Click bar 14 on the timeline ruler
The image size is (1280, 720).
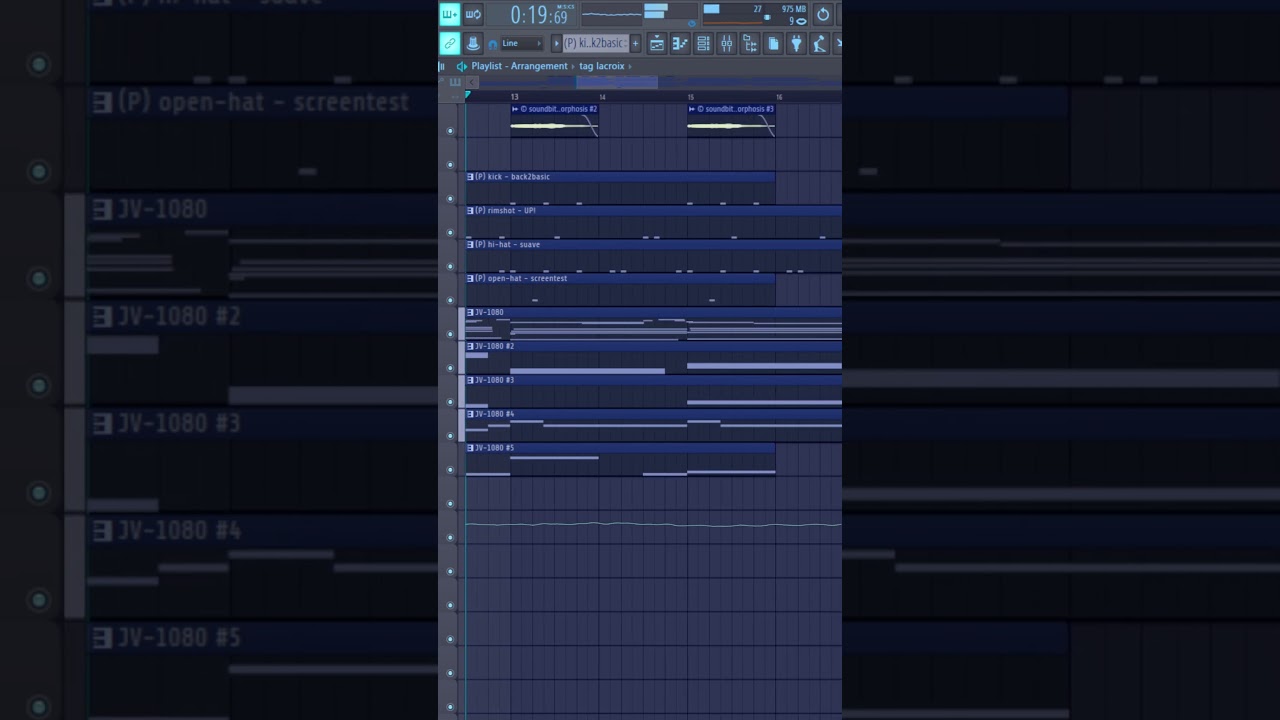[602, 97]
